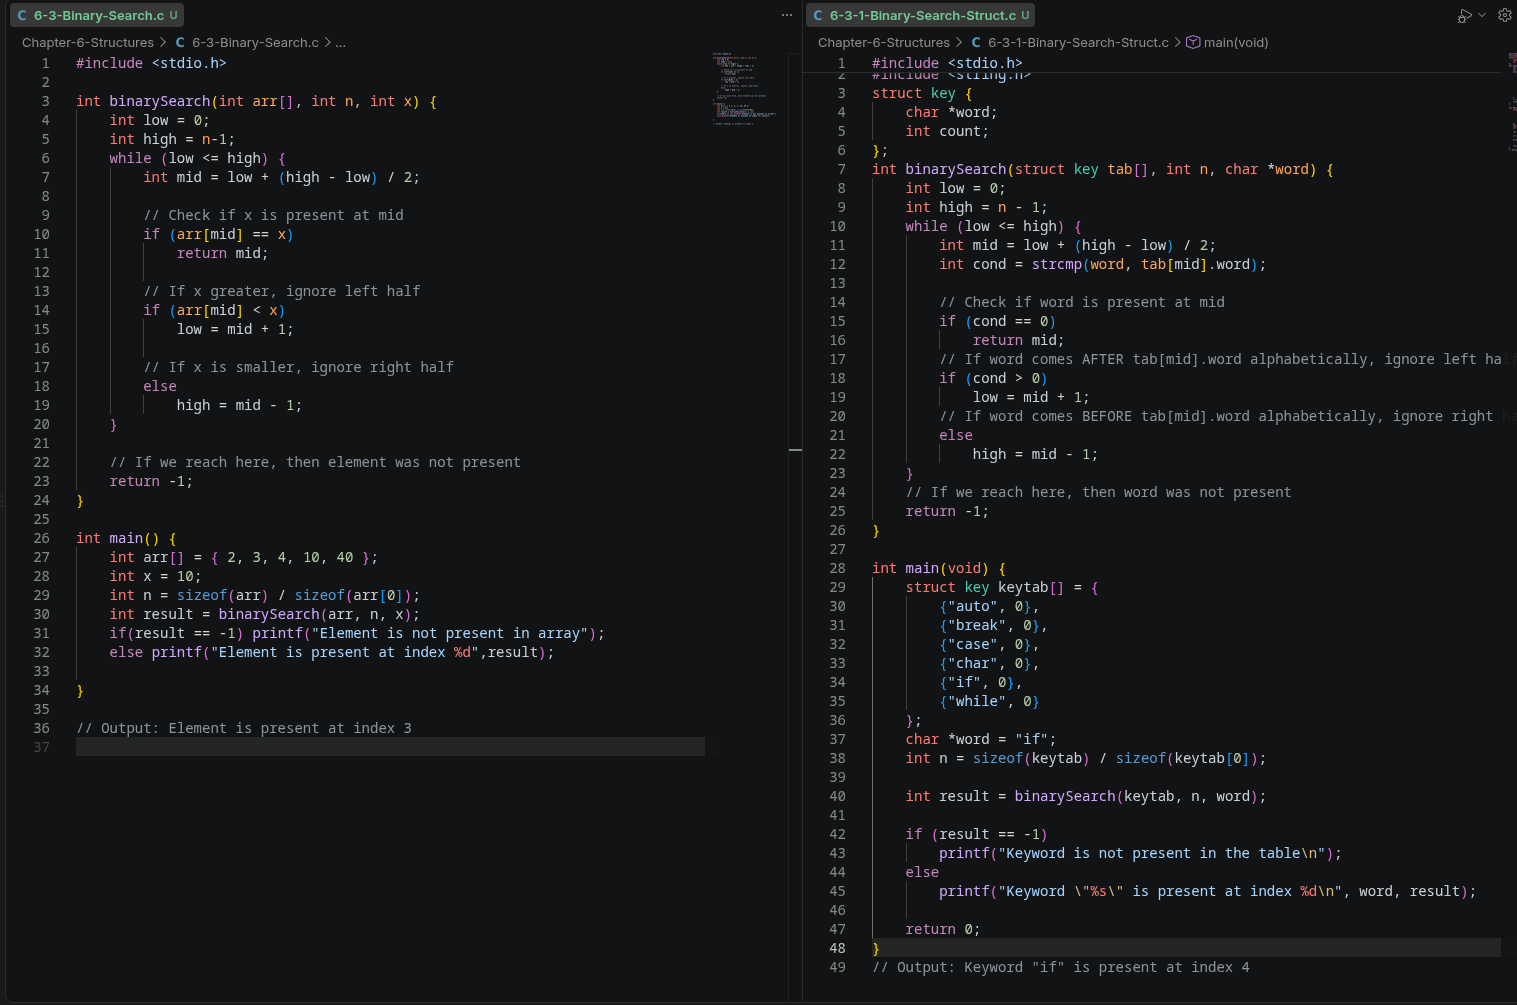Click 'struct key {' in right editor
Image resolution: width=1517 pixels, height=1005 pixels.
tap(922, 93)
